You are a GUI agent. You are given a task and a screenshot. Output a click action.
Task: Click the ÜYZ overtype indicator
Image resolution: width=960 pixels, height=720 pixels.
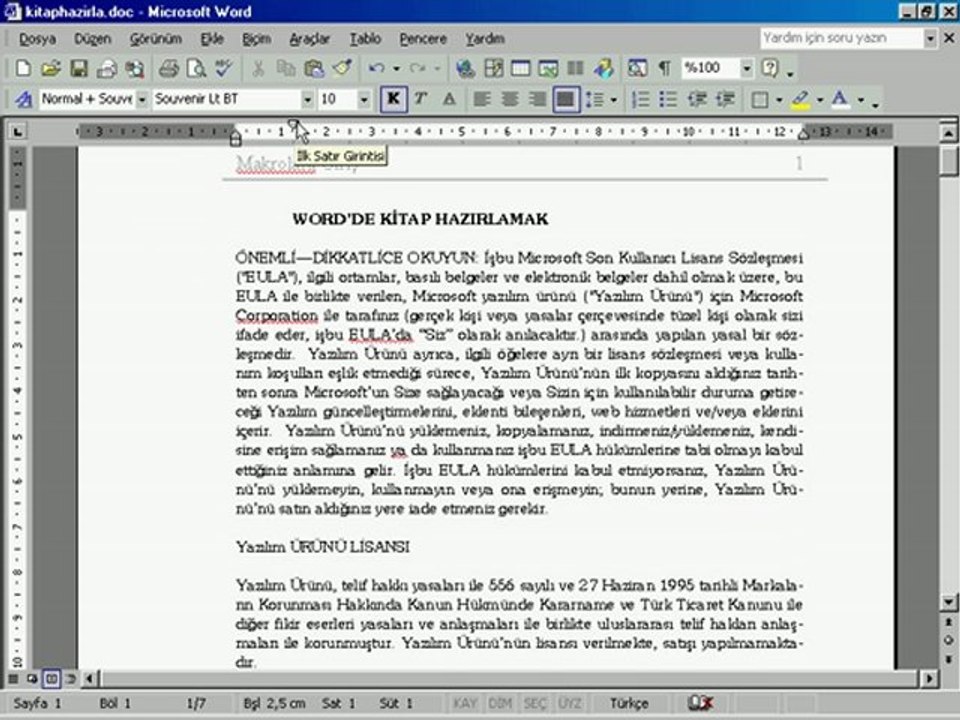[x=569, y=703]
